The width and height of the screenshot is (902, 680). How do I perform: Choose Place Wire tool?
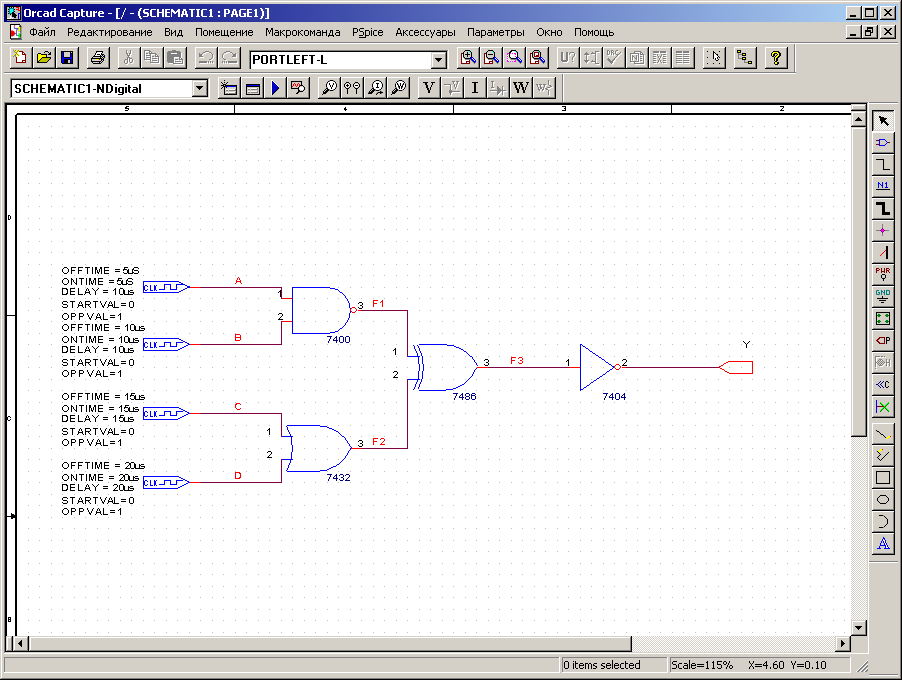[x=883, y=165]
